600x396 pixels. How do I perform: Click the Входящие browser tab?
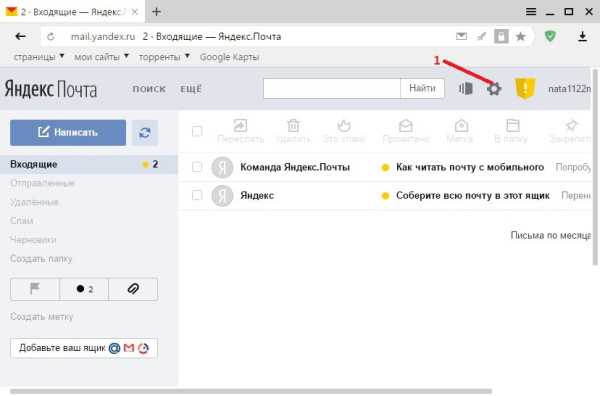[72, 12]
